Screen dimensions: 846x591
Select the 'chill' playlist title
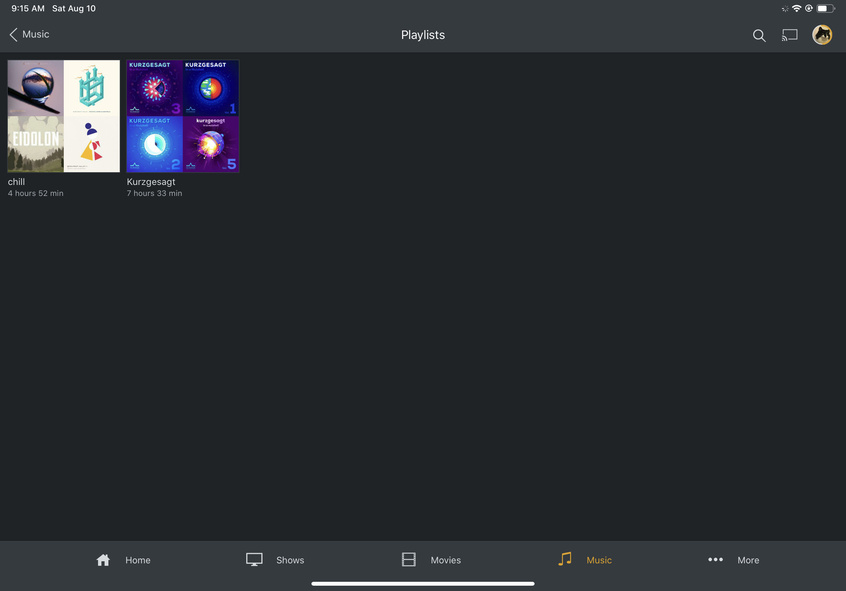16,182
